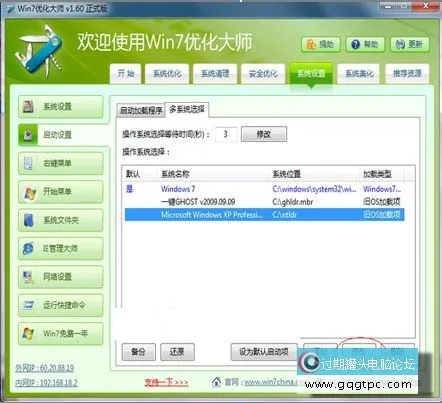Click the 捐助 donate button
This screenshot has height=403, width=442.
tap(321, 44)
